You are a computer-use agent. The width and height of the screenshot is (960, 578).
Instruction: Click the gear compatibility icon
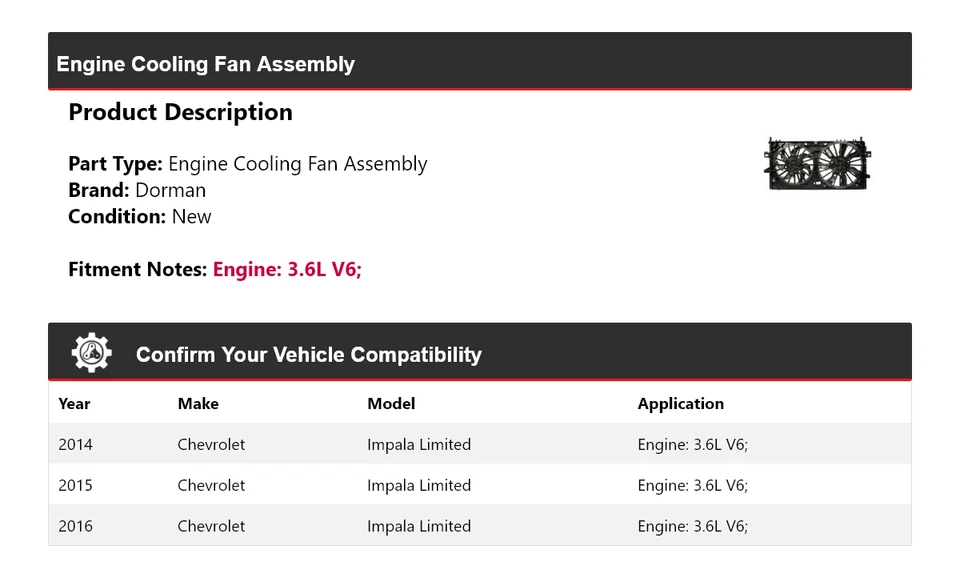coord(92,353)
